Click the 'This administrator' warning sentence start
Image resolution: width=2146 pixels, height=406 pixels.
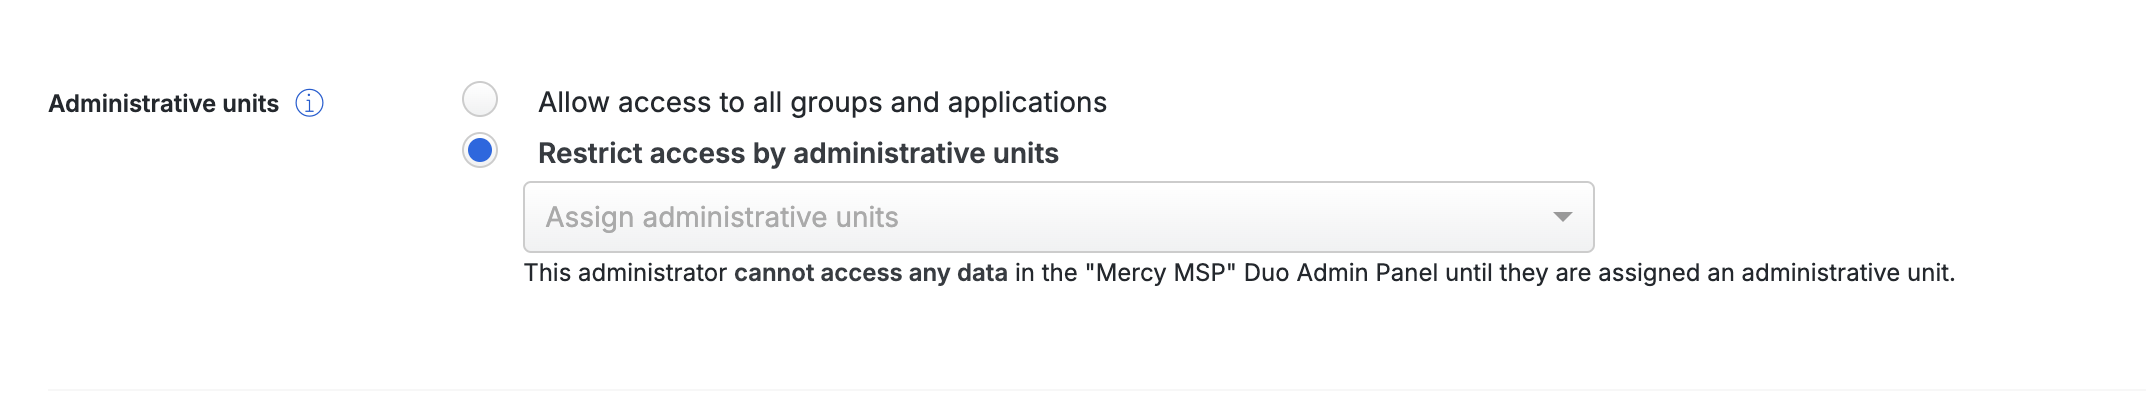pos(625,273)
